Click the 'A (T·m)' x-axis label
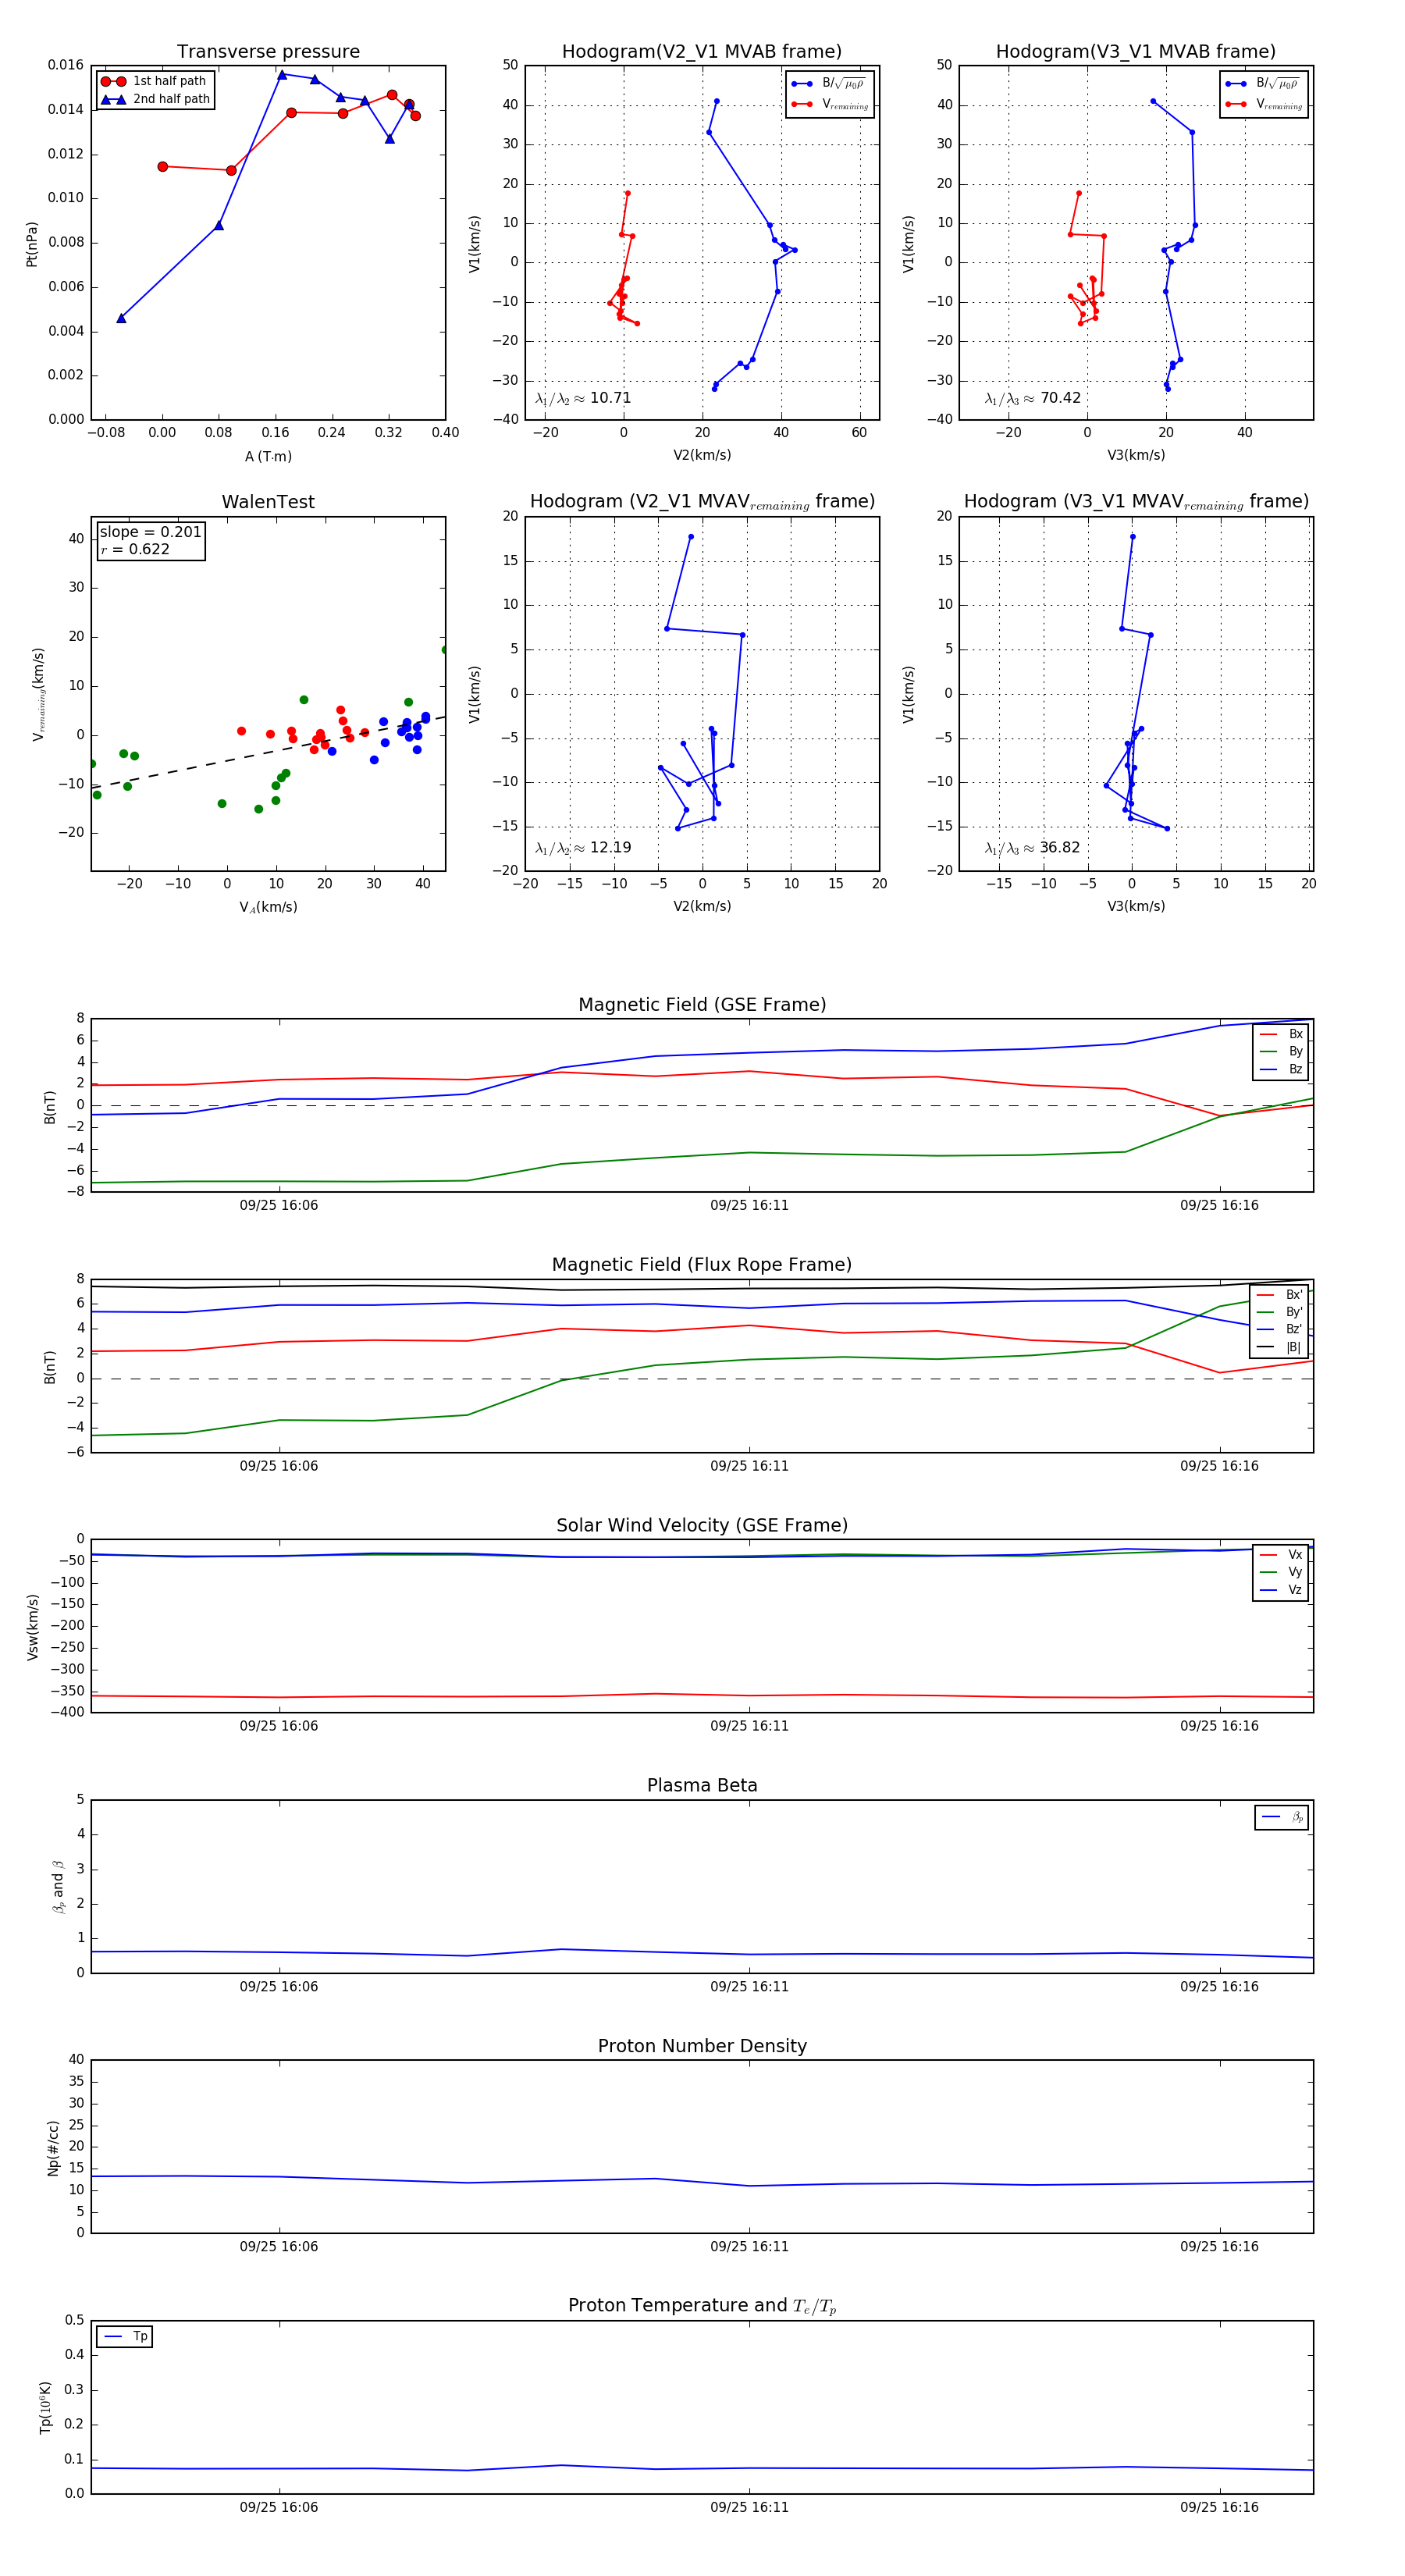This screenshot has height=2576, width=1405. [268, 456]
